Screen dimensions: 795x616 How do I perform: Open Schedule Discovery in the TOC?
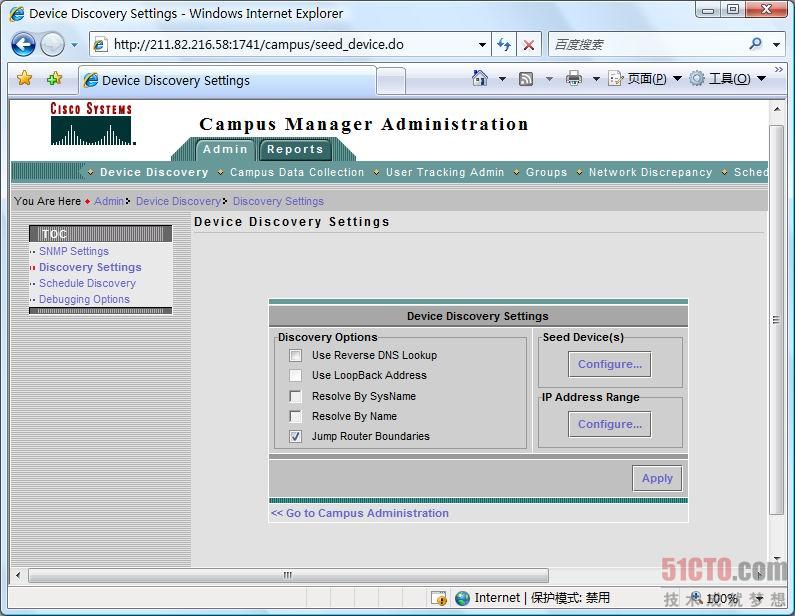87,283
